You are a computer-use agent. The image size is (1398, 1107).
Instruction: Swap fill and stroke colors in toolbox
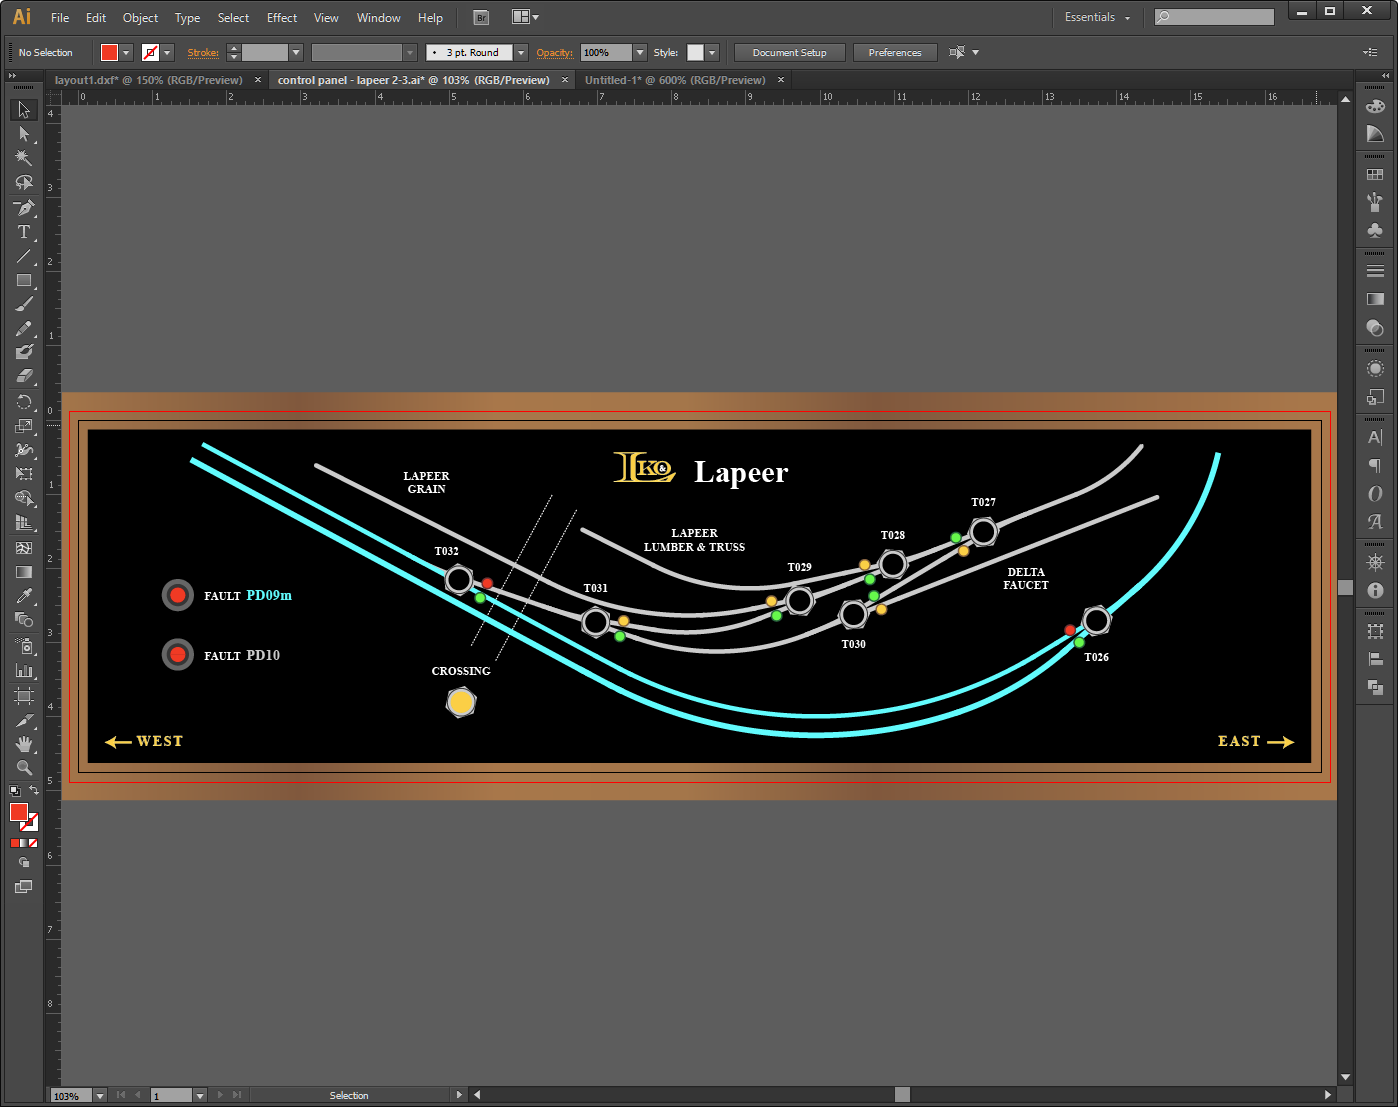[x=34, y=791]
